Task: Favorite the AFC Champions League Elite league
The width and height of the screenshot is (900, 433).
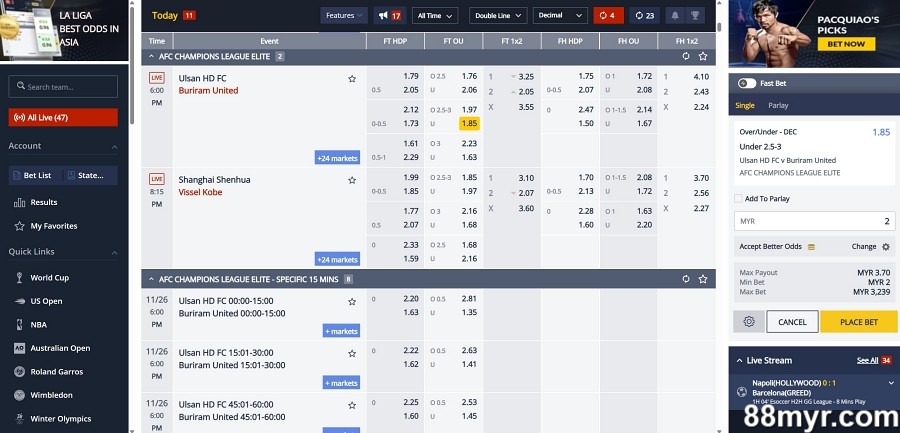Action: (703, 56)
